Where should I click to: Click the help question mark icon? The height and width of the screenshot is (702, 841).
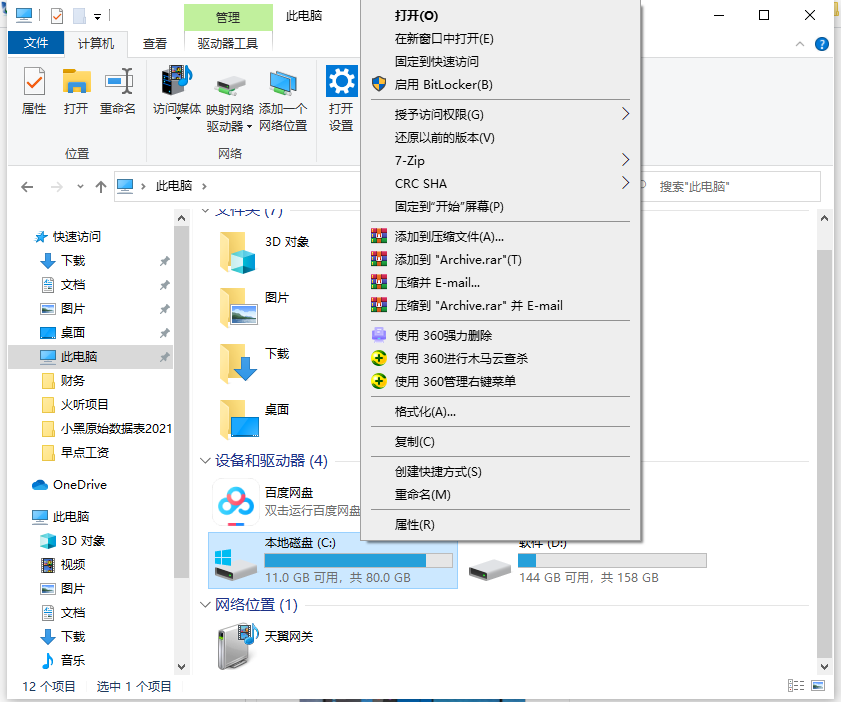coord(822,44)
